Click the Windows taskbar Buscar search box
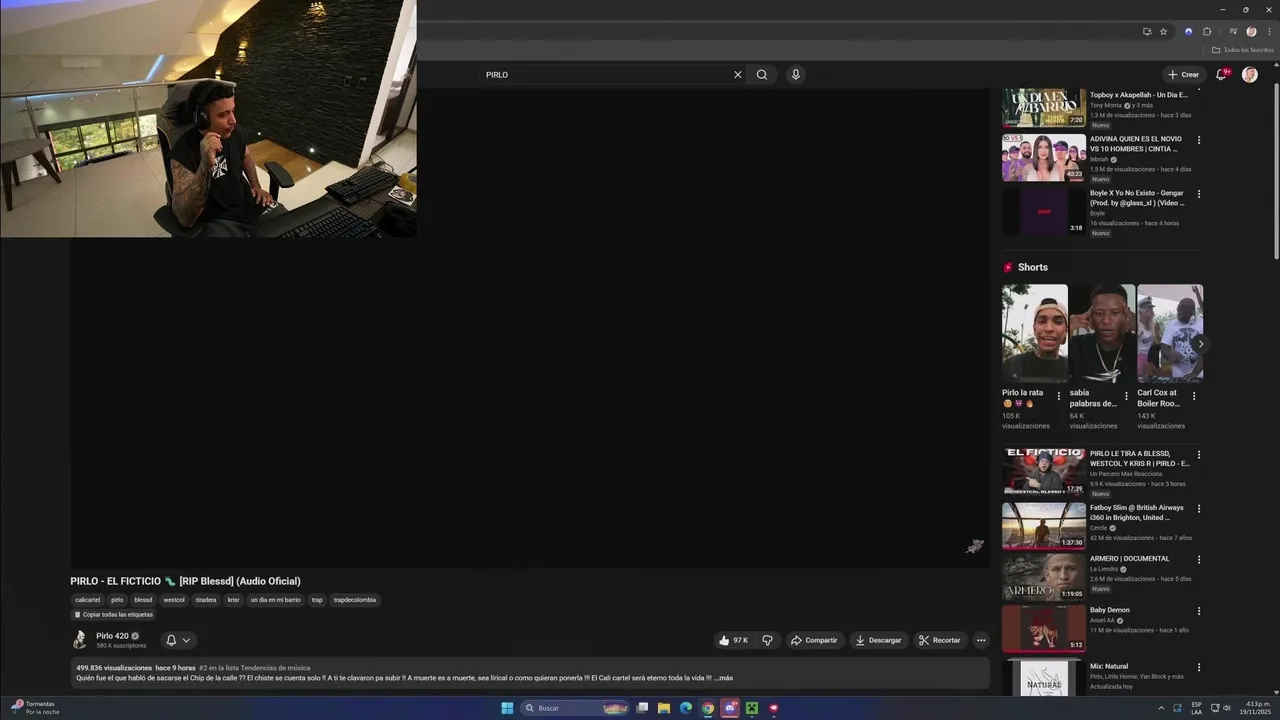This screenshot has height=720, width=1280. coord(574,708)
